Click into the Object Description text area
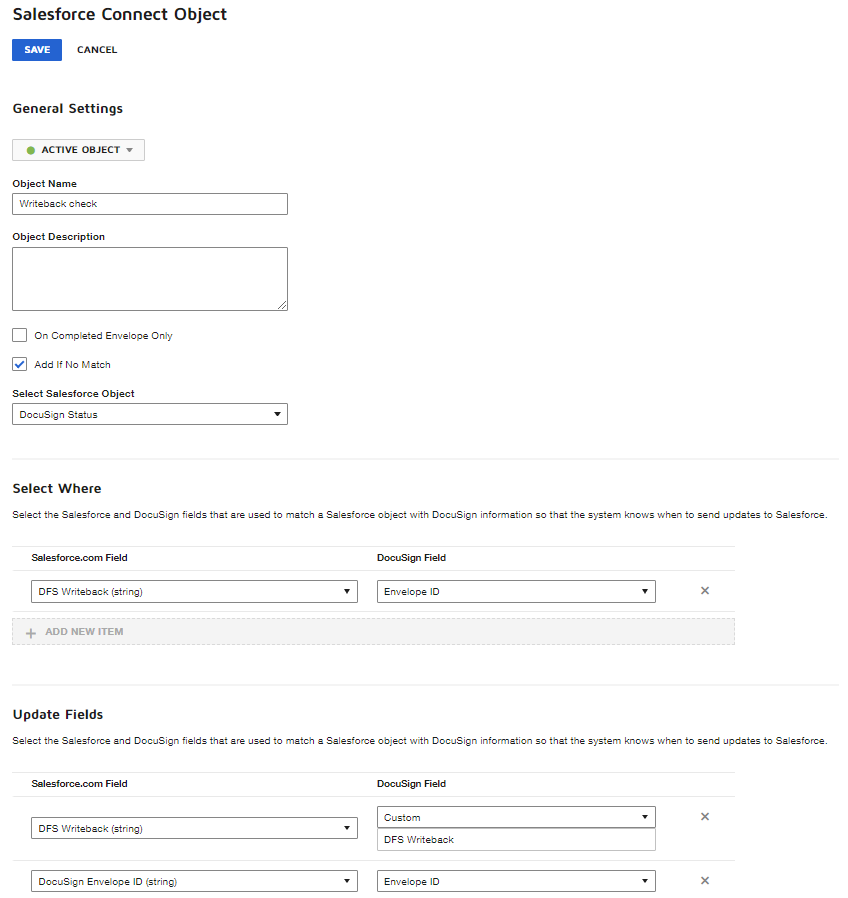The width and height of the screenshot is (848, 898). point(150,279)
